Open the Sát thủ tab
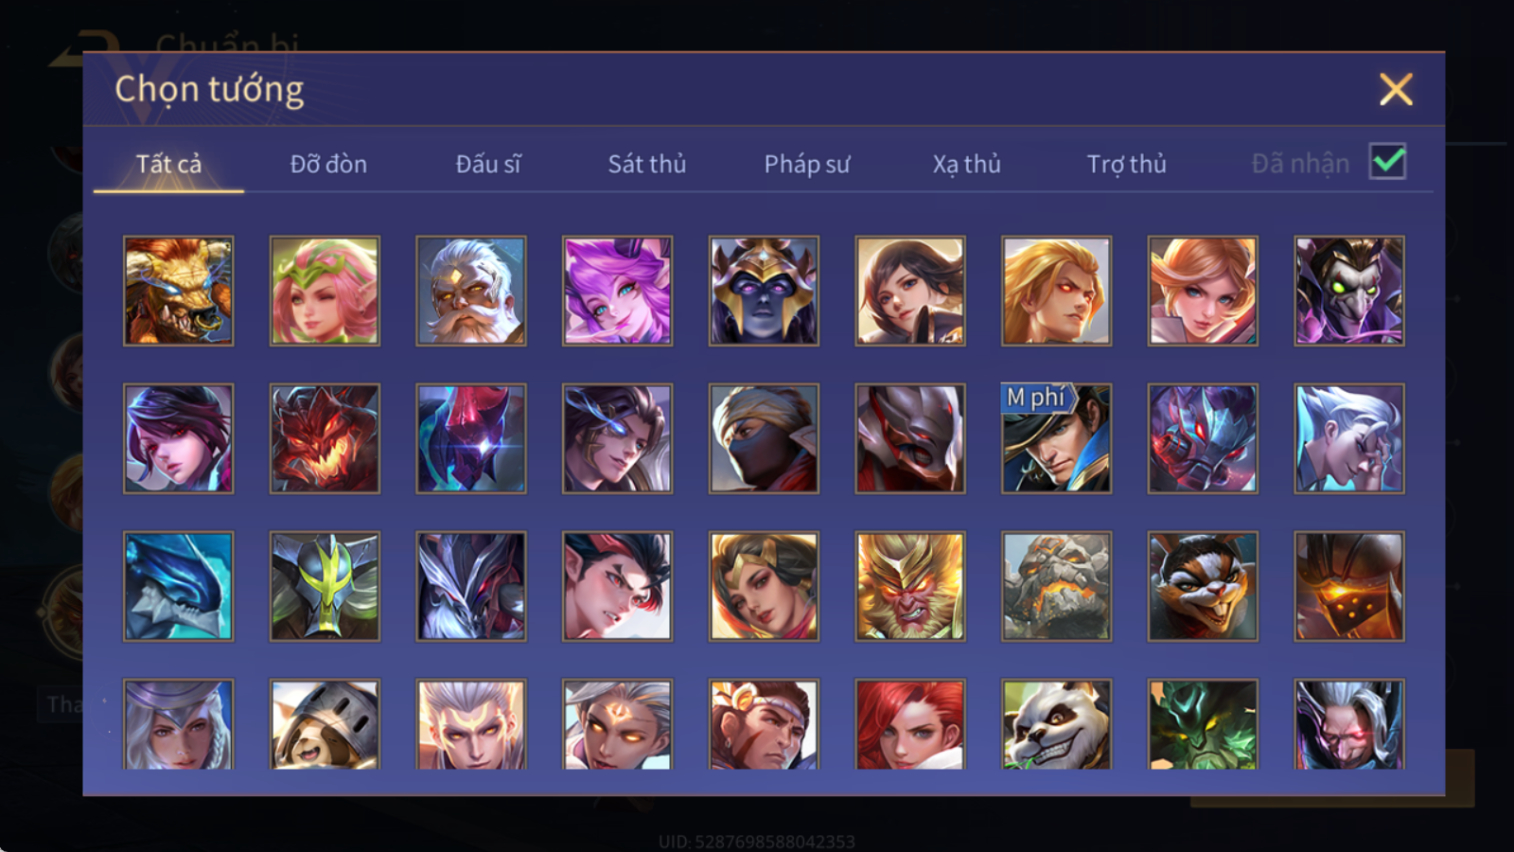The image size is (1514, 852). (647, 164)
